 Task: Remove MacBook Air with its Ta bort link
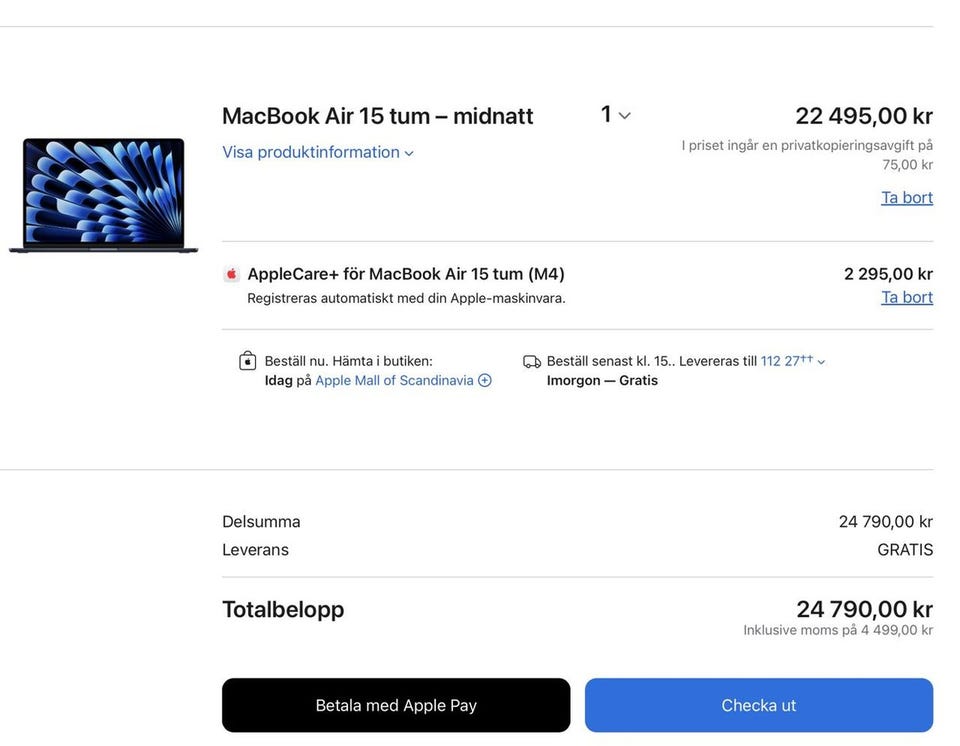coord(906,197)
